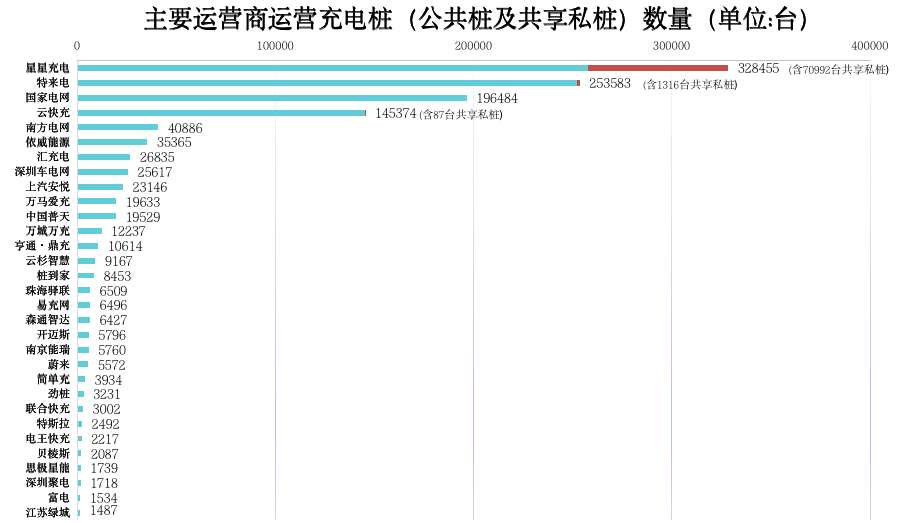Click the note 含70992台共享私桩
898x523 pixels.
click(838, 69)
